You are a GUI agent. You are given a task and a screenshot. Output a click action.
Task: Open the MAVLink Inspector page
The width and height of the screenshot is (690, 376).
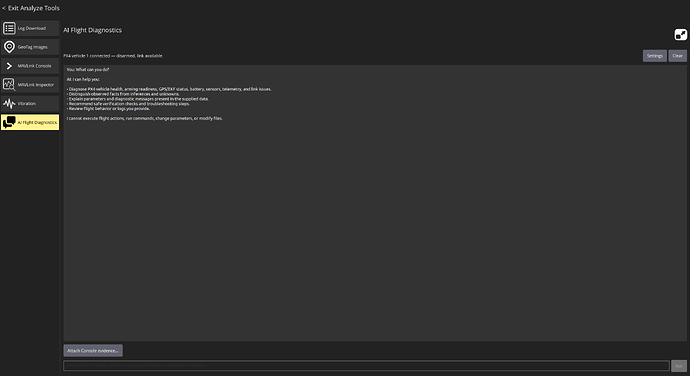tap(30, 85)
